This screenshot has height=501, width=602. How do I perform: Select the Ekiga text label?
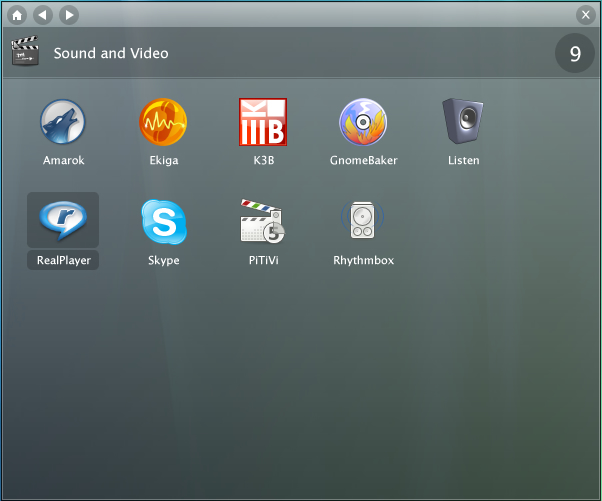coord(164,160)
